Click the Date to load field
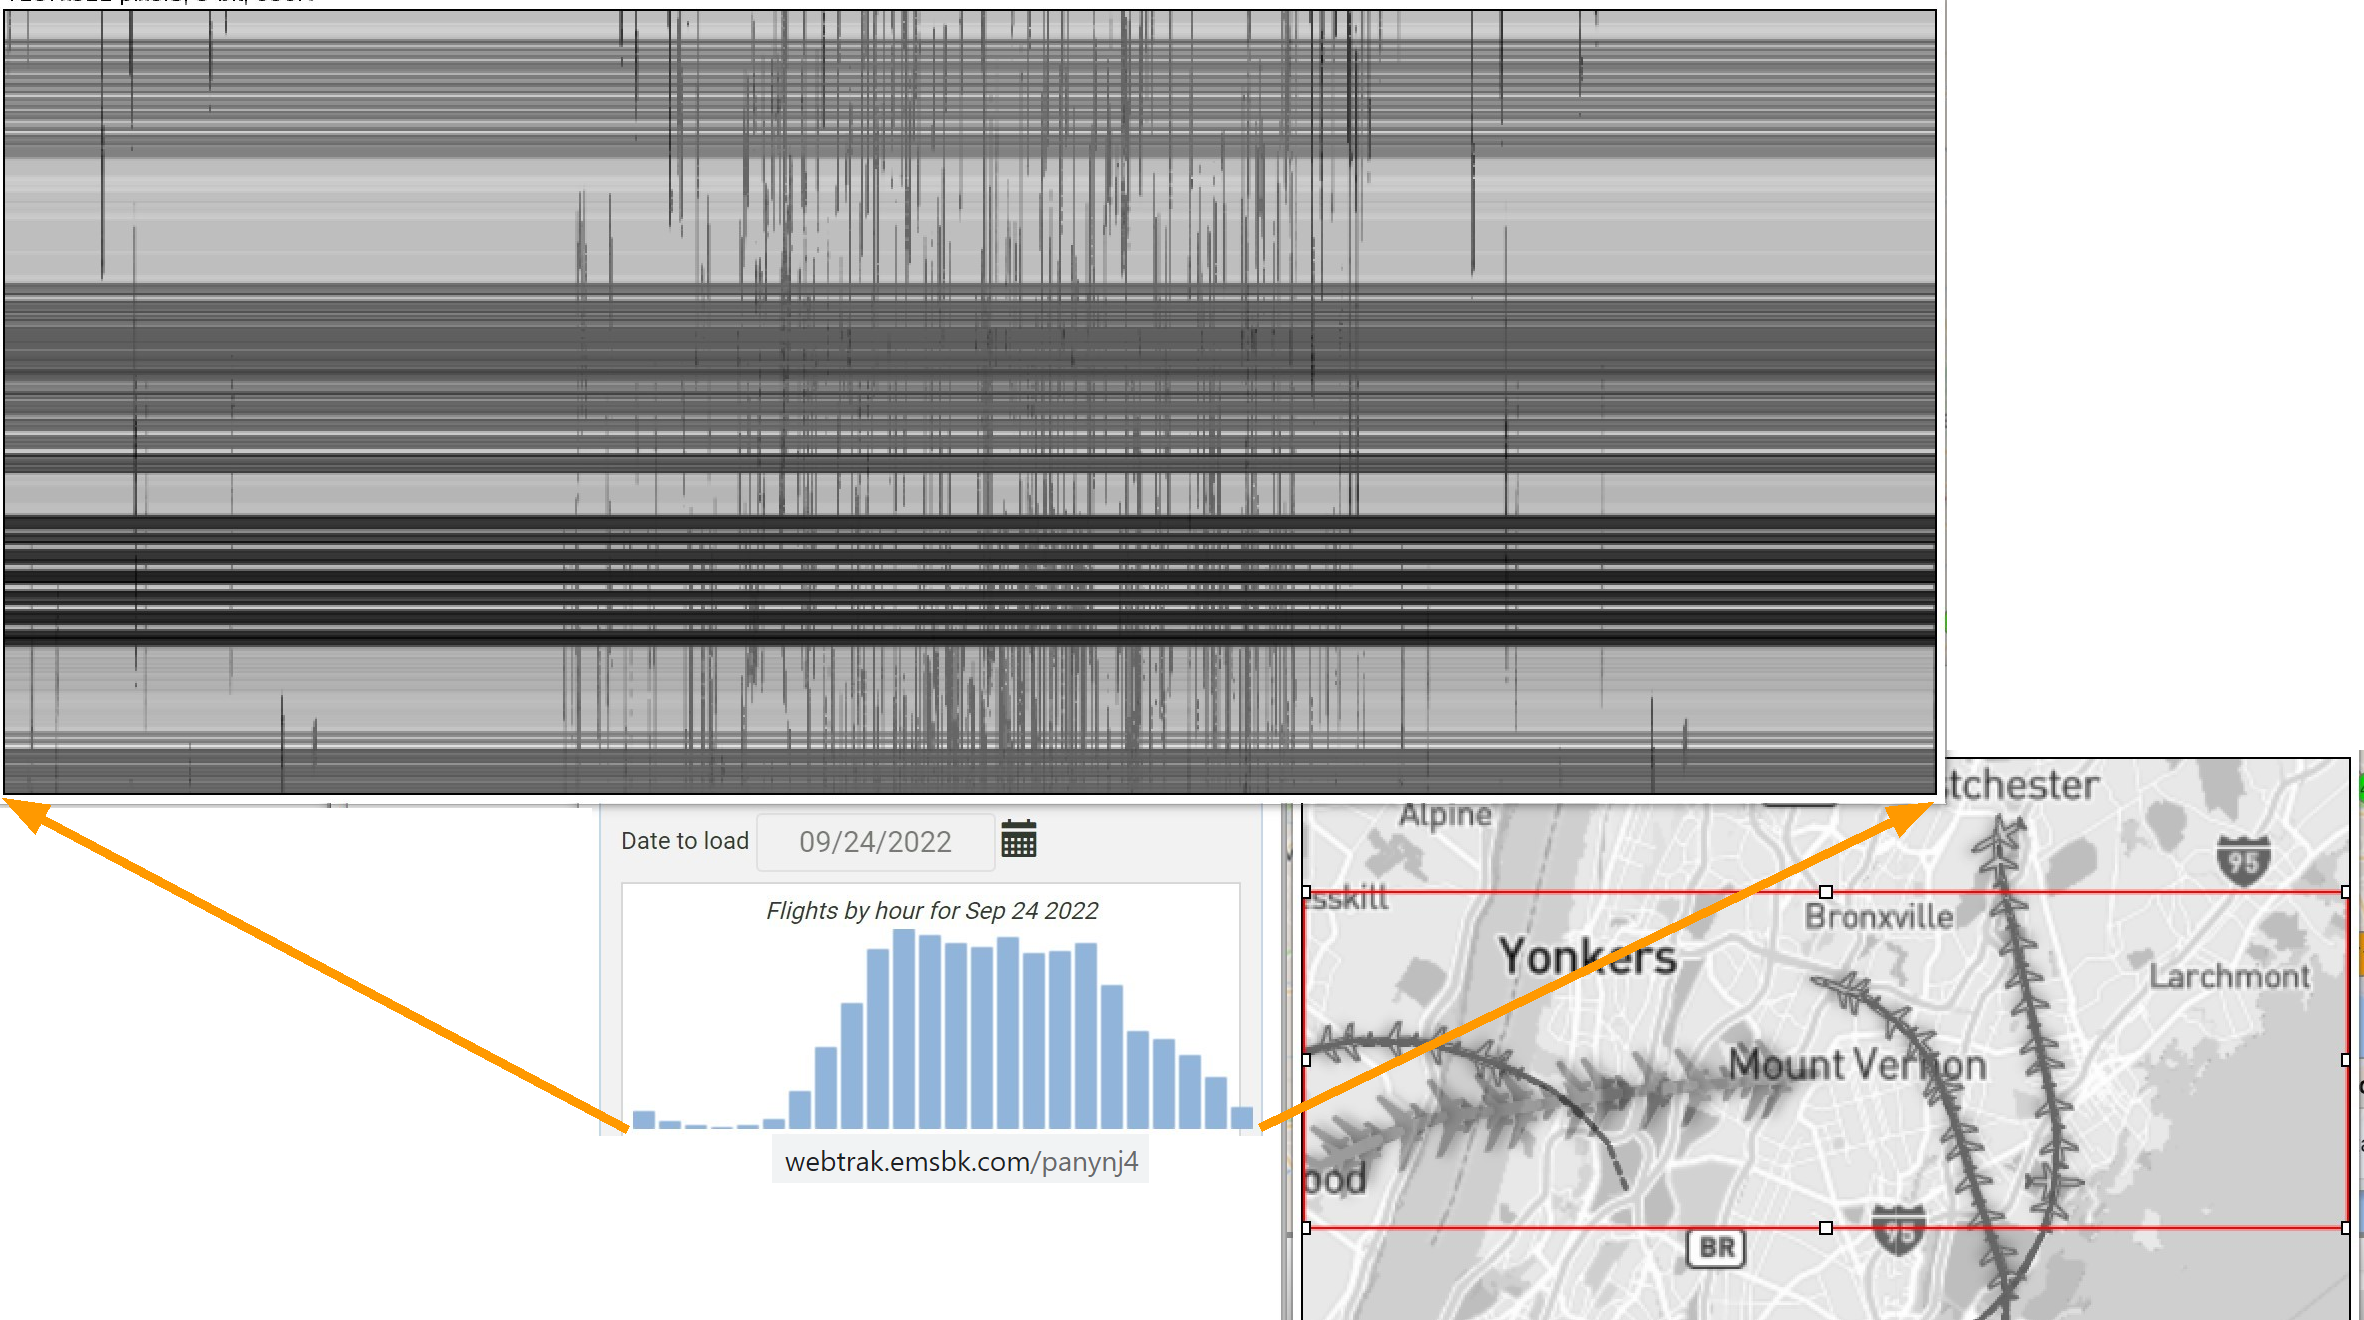 click(875, 842)
